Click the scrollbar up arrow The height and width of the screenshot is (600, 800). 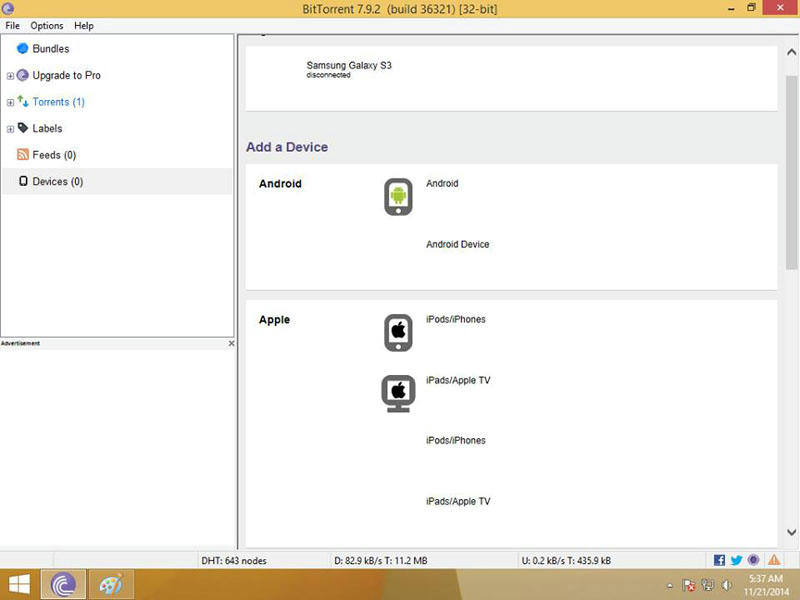click(791, 52)
